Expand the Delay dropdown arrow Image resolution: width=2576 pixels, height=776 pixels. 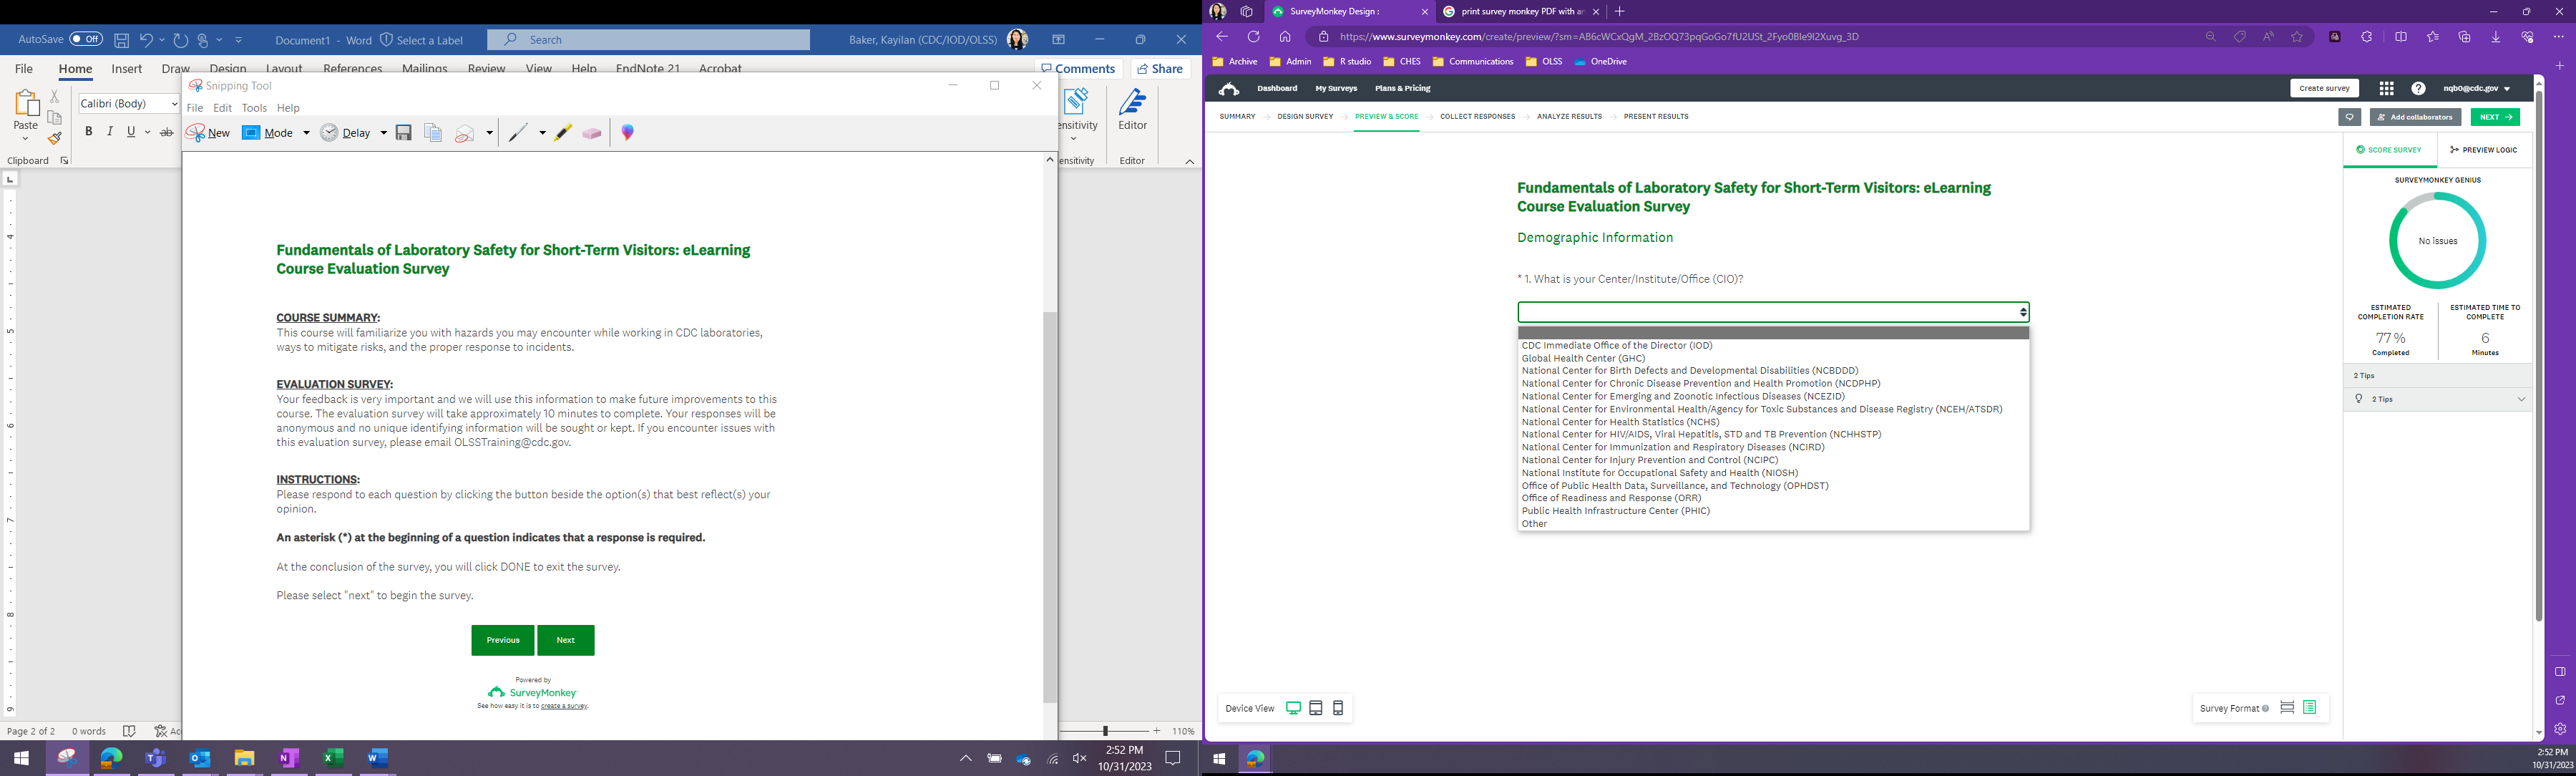(x=383, y=133)
